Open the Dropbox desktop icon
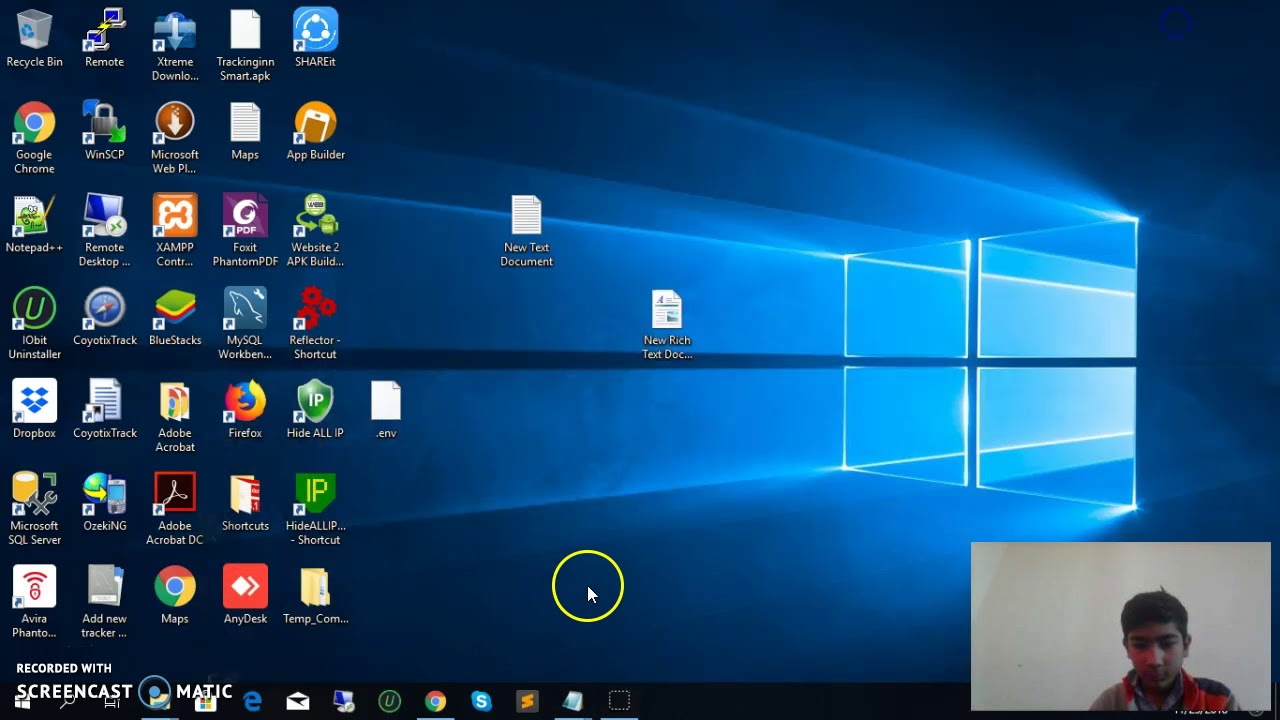 click(34, 410)
